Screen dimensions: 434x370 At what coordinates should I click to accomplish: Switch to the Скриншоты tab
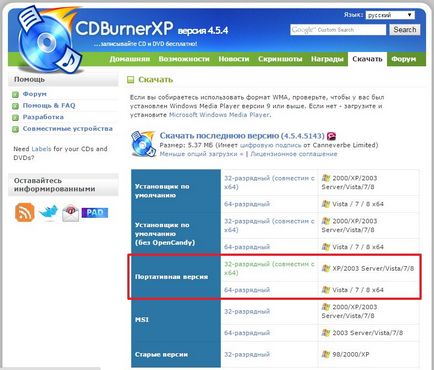coord(280,59)
